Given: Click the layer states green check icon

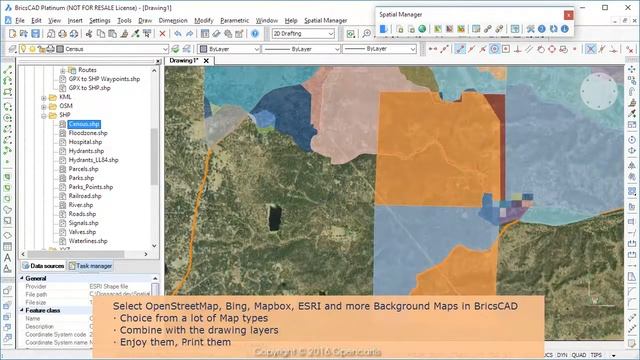Looking at the screenshot, I should tap(175, 49).
